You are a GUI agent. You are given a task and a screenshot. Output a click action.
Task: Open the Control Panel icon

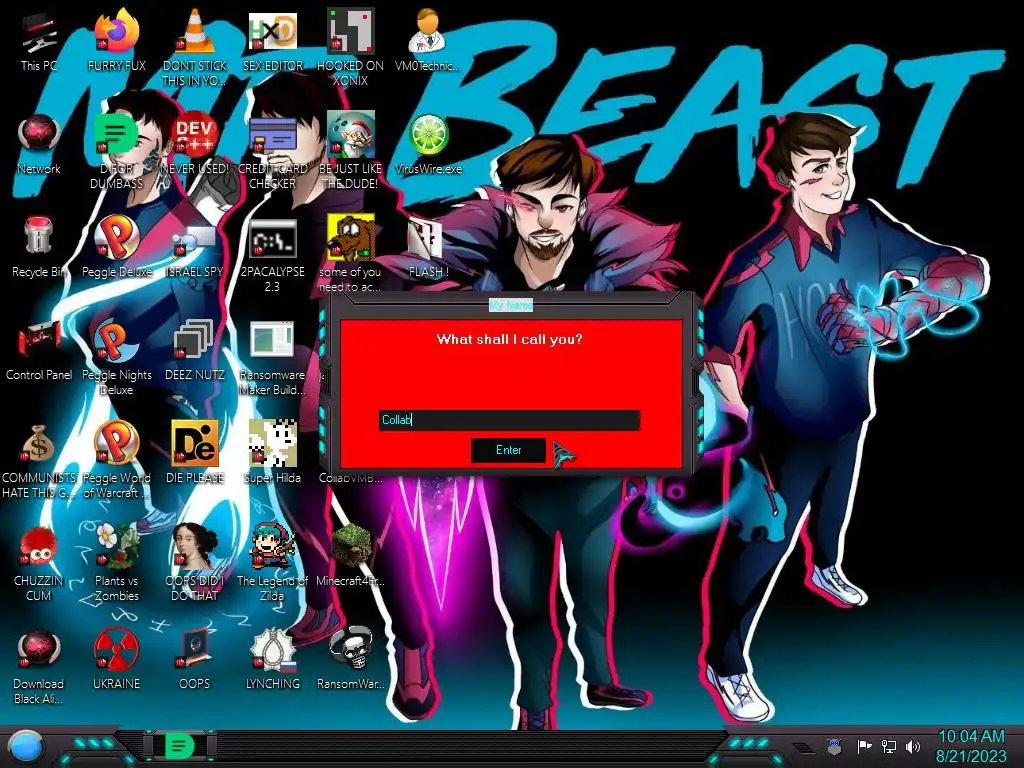click(39, 341)
